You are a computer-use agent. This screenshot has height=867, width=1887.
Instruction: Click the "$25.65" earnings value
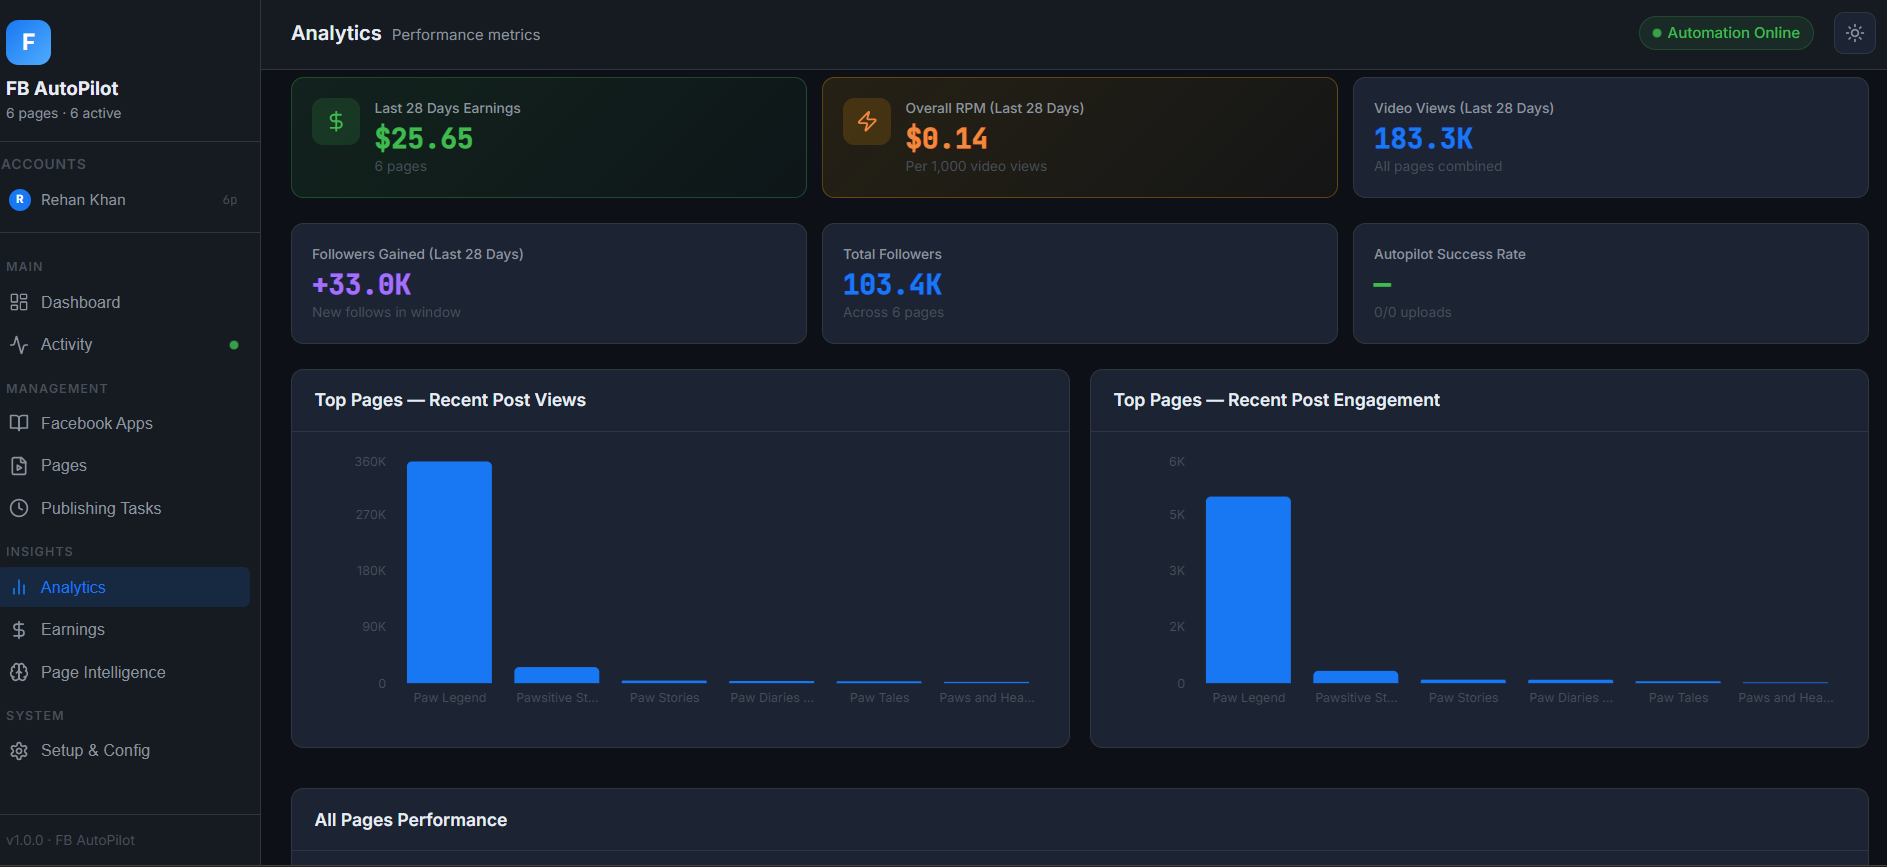point(424,138)
